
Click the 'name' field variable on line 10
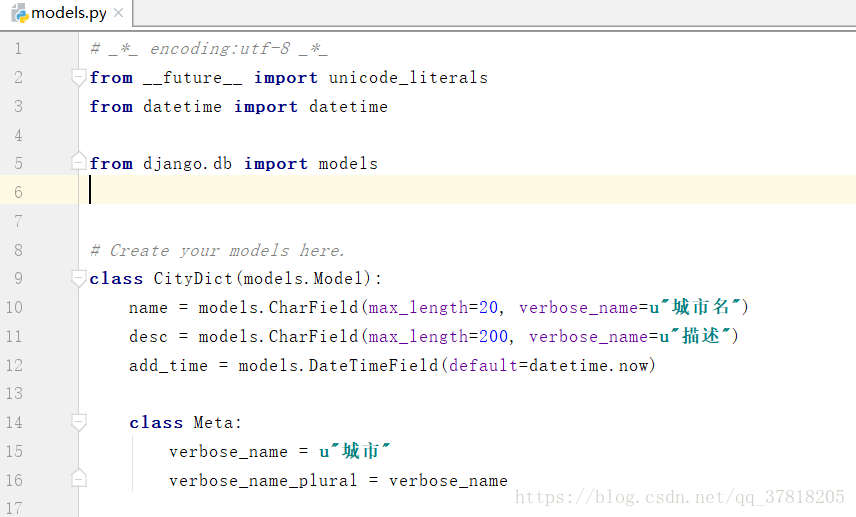click(148, 307)
